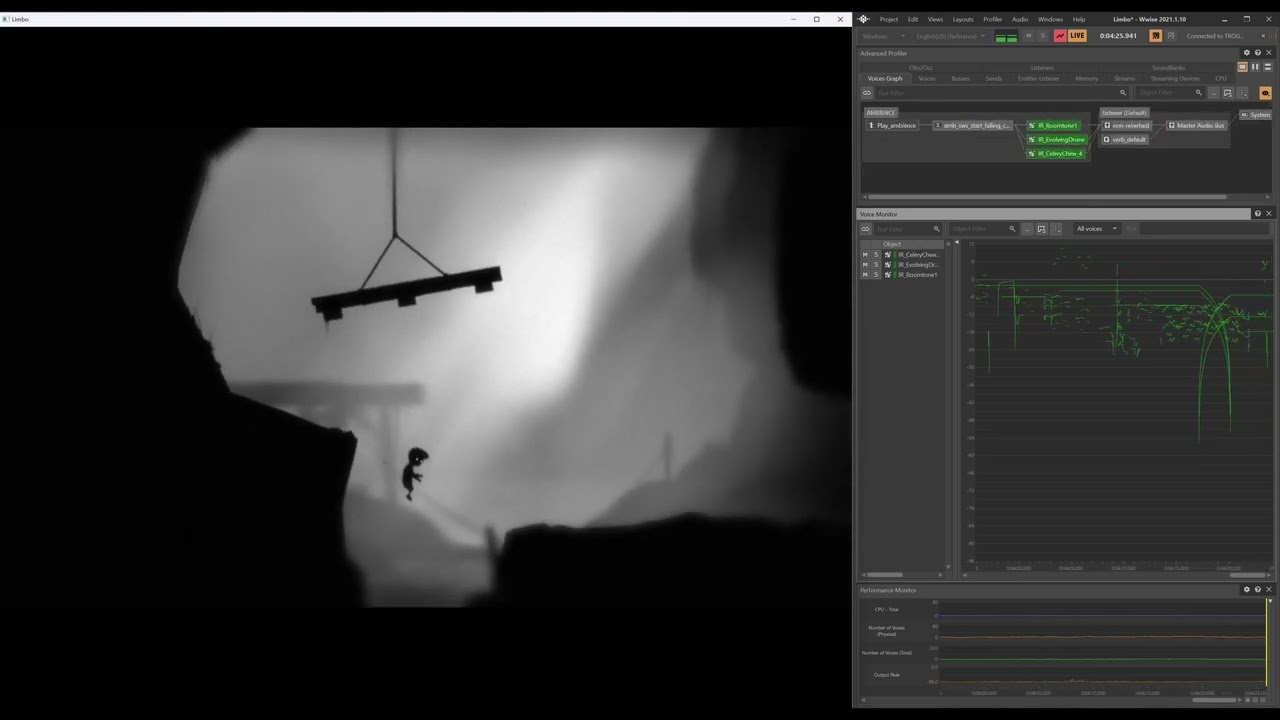The width and height of the screenshot is (1280, 720).
Task: Open the All voices dropdown
Action: (1097, 229)
